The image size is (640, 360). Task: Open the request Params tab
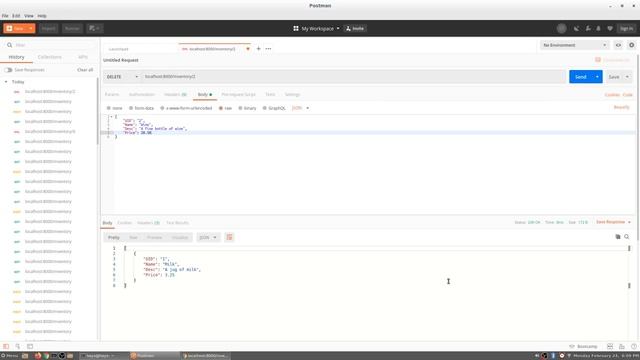point(112,94)
